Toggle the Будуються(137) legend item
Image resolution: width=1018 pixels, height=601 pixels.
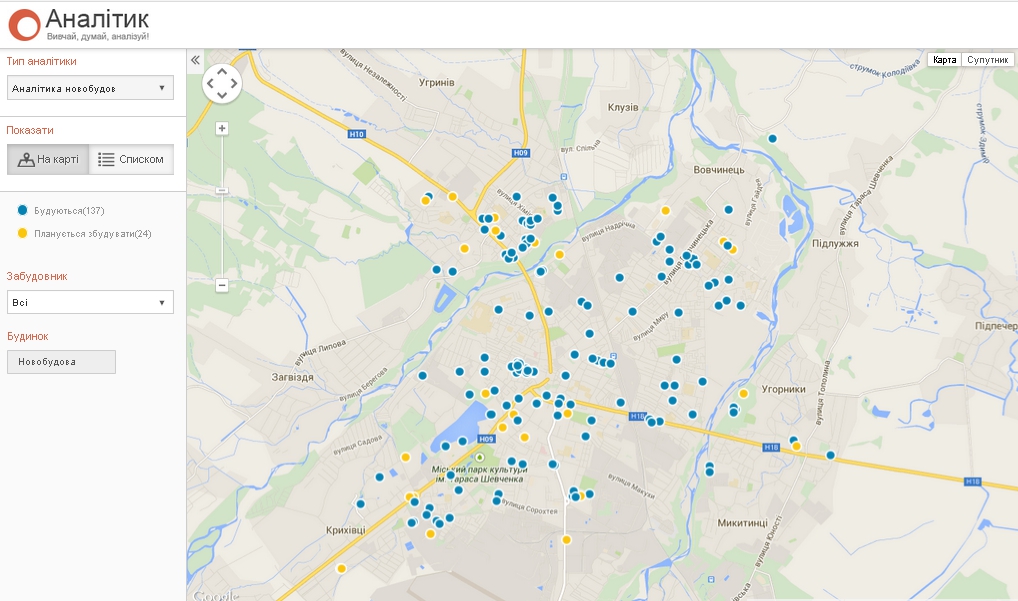coord(68,211)
